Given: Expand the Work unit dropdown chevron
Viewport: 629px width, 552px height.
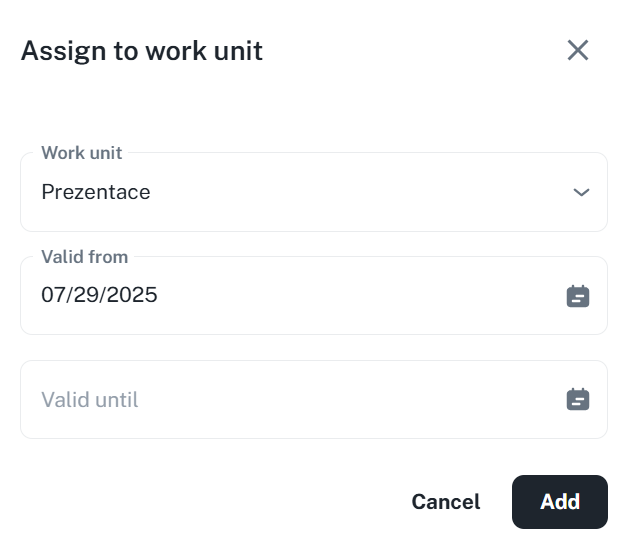Looking at the screenshot, I should tap(581, 192).
